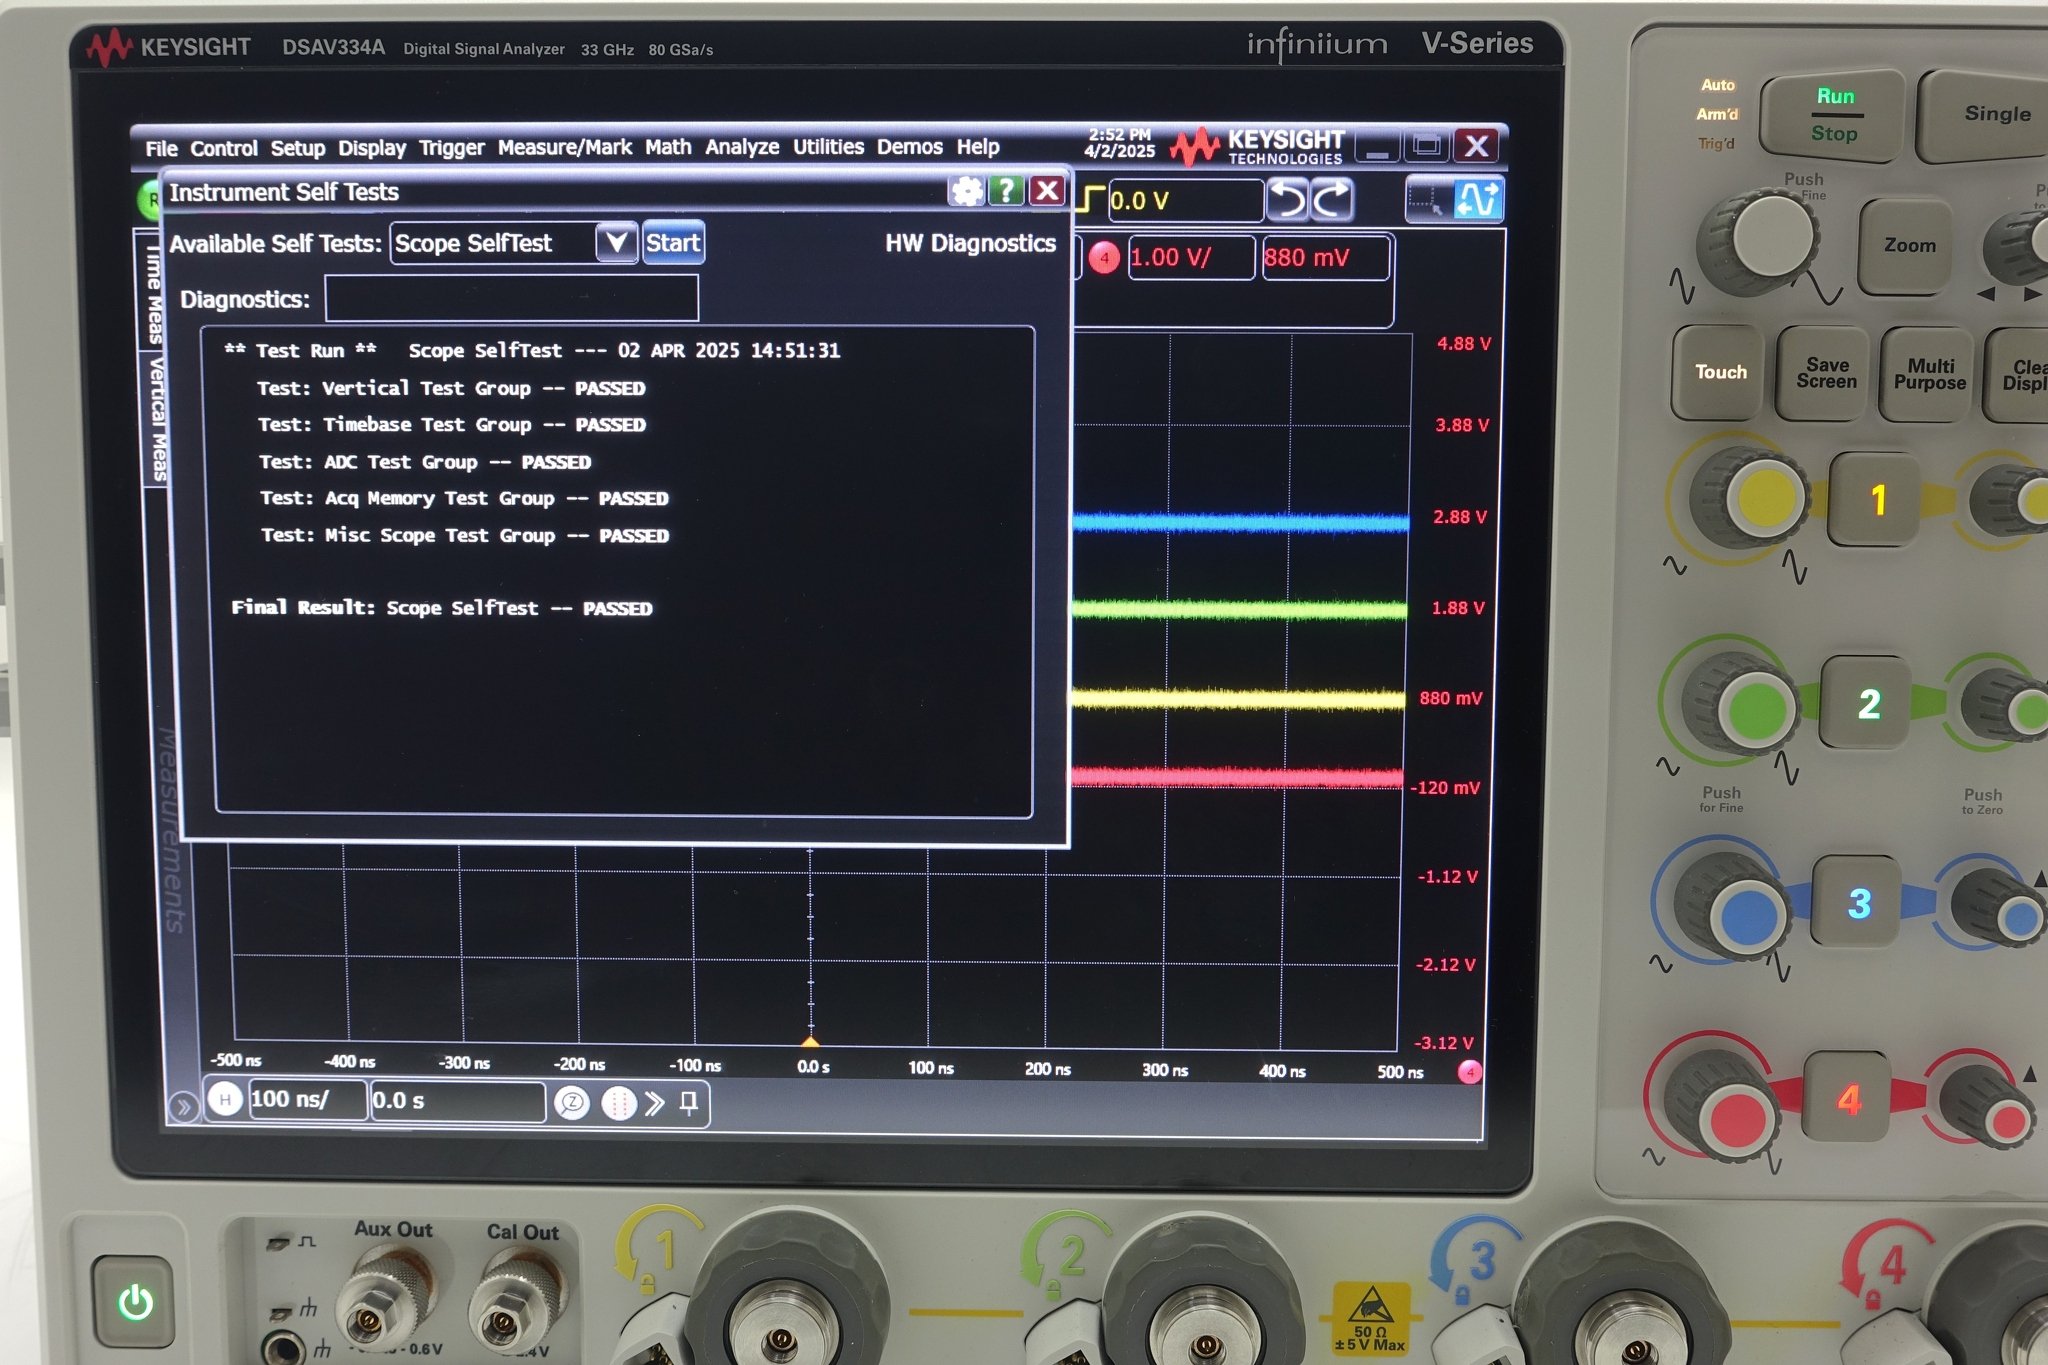Open the Analyze menu
2048x1365 pixels.
click(742, 147)
